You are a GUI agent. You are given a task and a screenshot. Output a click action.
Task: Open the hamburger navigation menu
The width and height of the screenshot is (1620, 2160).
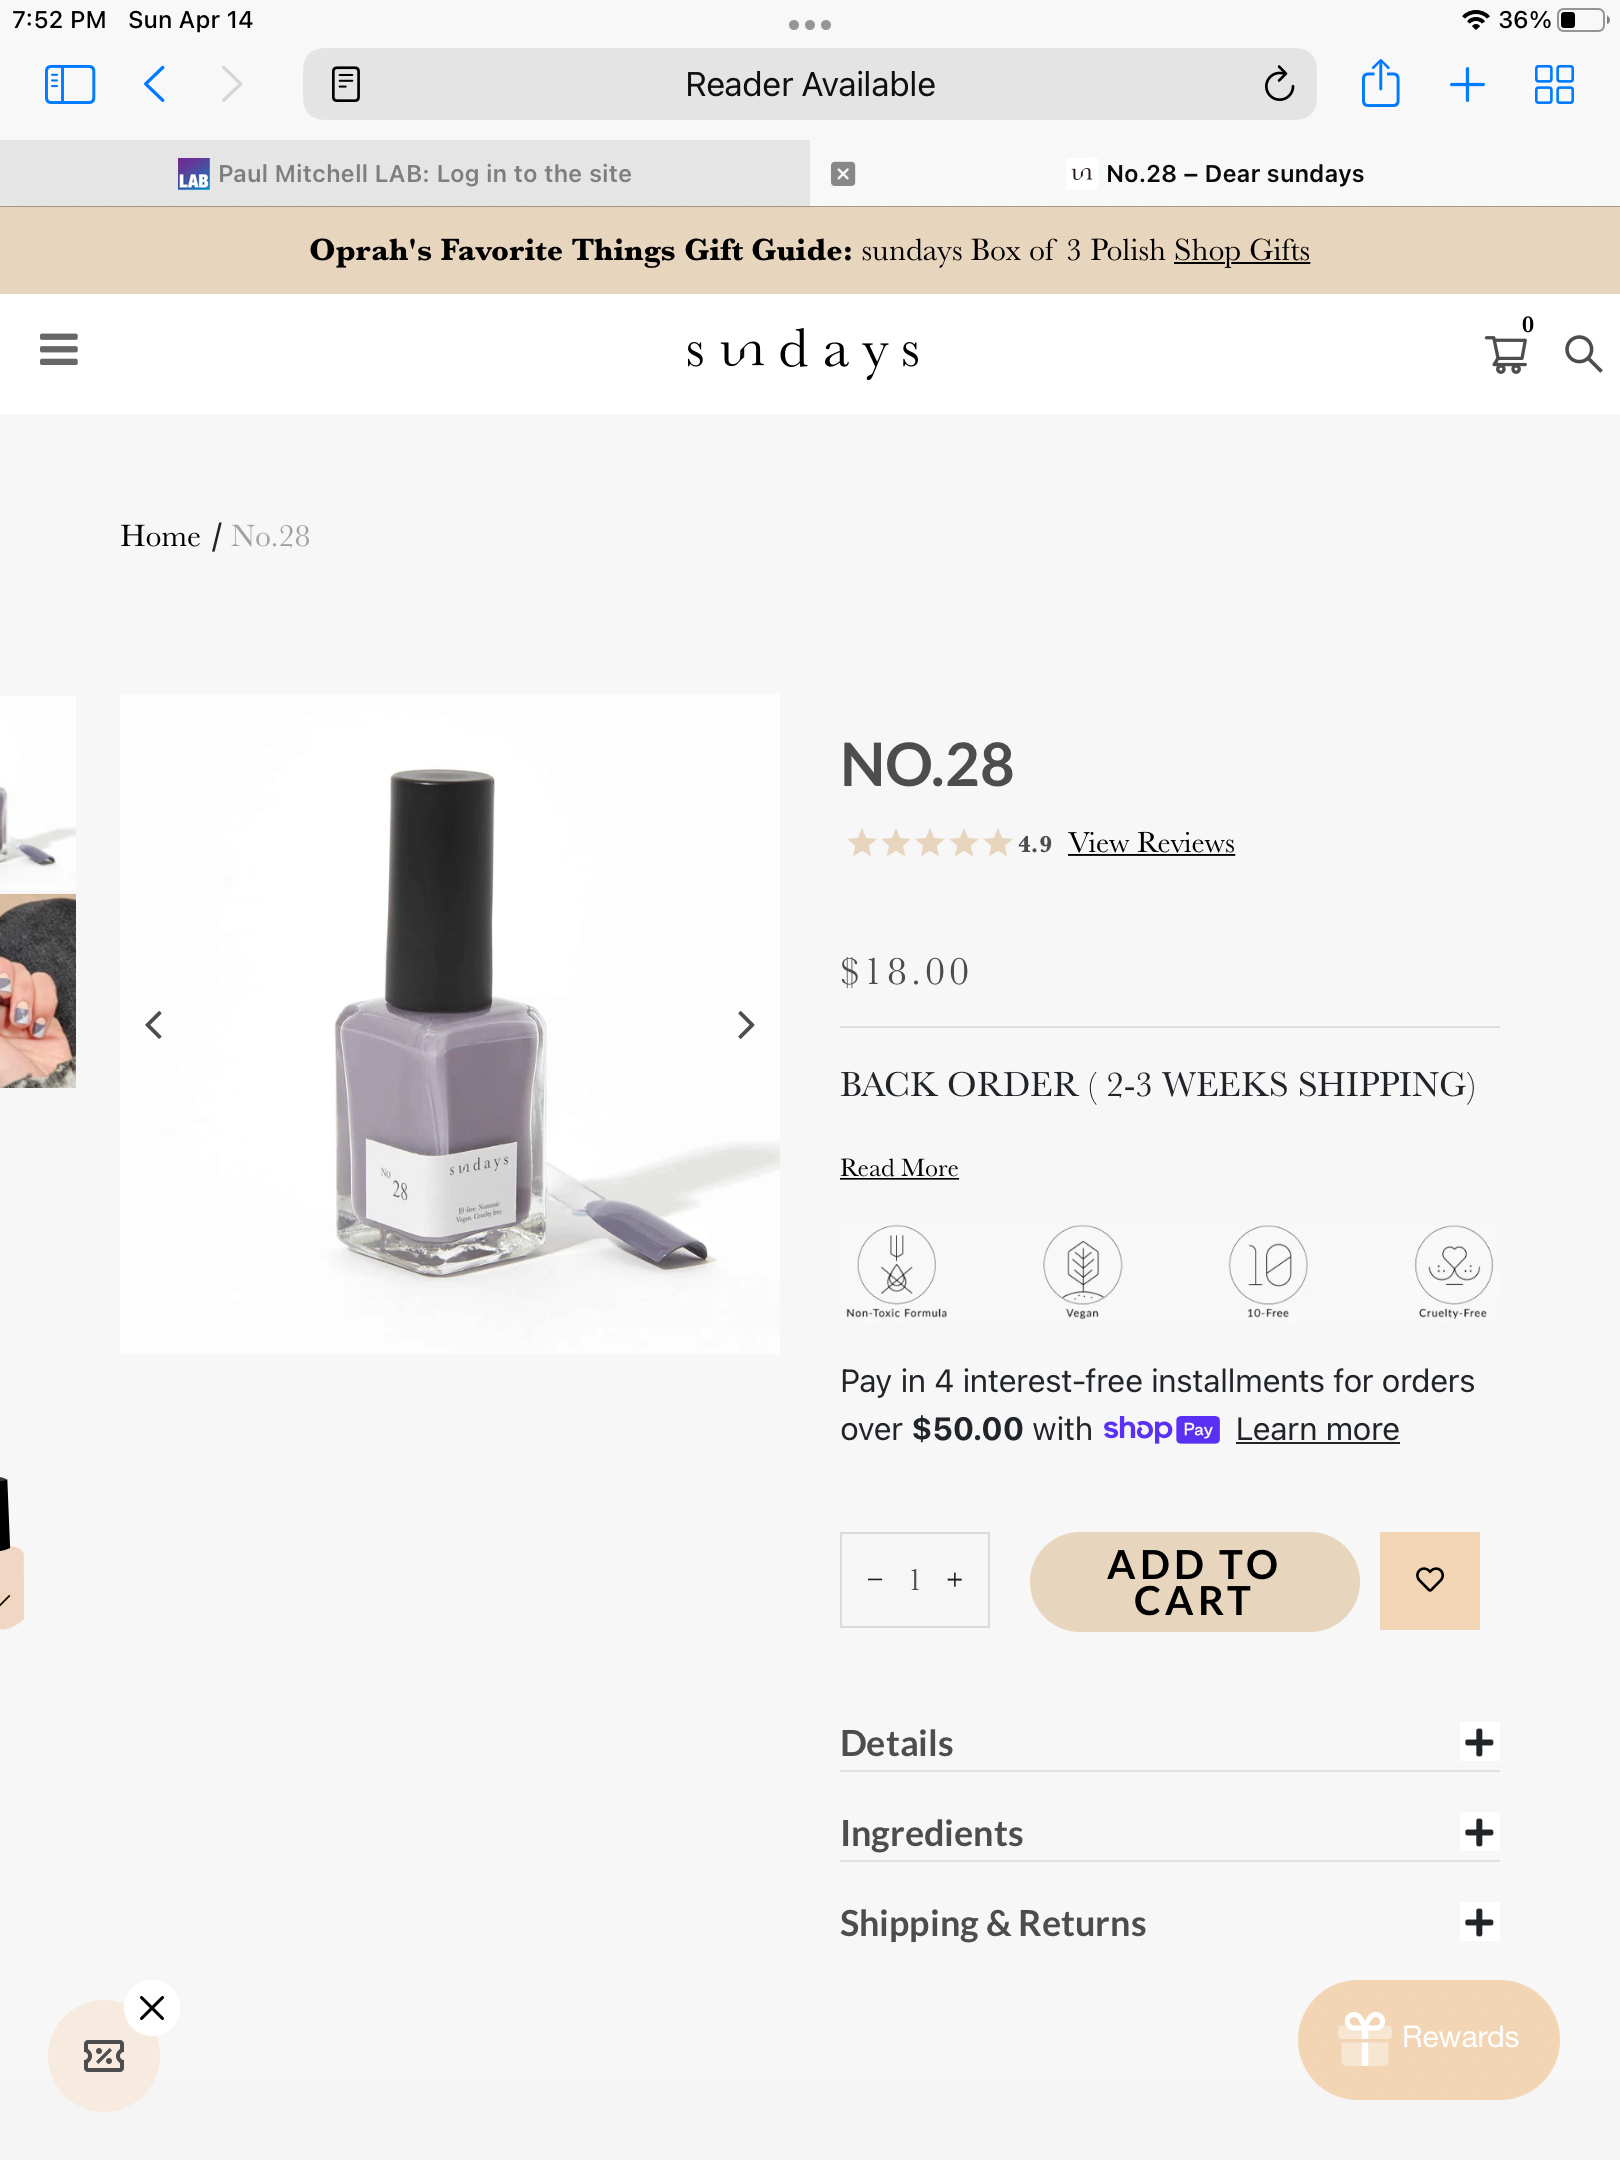[59, 350]
